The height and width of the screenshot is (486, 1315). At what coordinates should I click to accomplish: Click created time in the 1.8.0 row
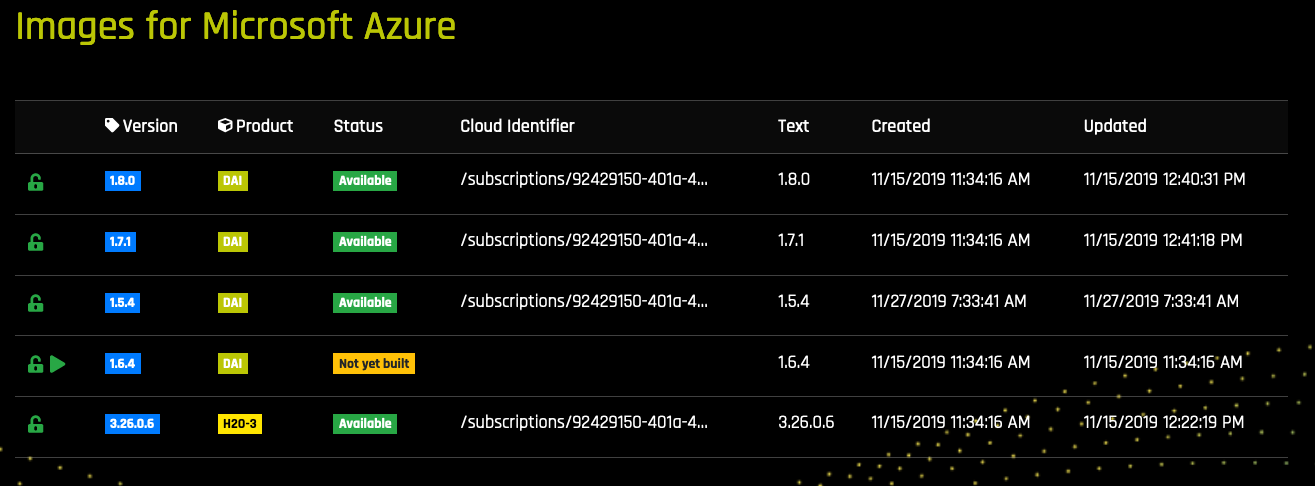coord(951,181)
